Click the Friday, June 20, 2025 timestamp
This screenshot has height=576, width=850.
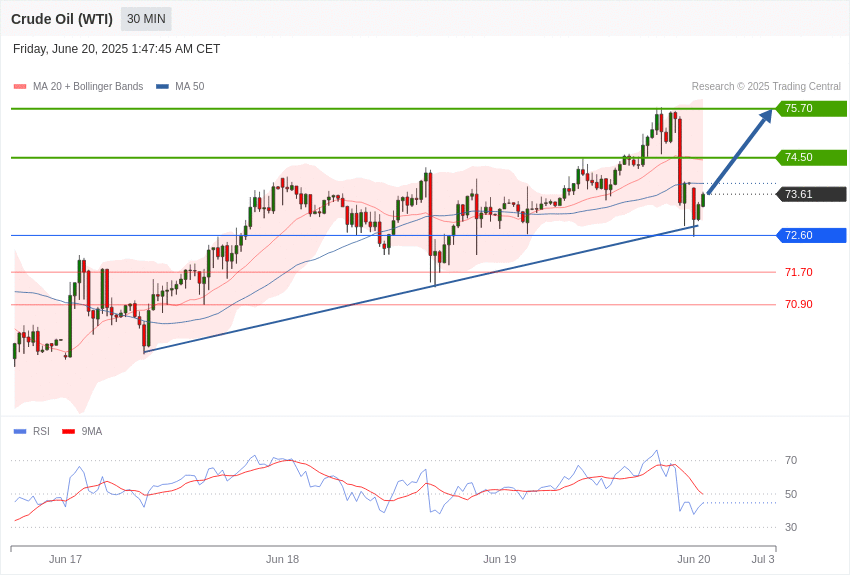[117, 49]
